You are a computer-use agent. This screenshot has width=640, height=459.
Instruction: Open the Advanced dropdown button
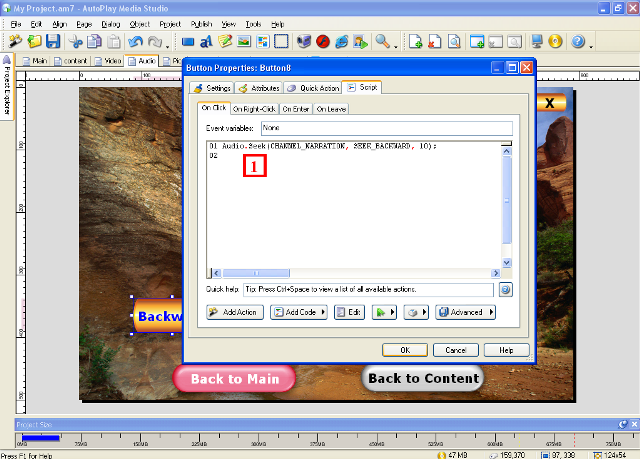coord(466,312)
